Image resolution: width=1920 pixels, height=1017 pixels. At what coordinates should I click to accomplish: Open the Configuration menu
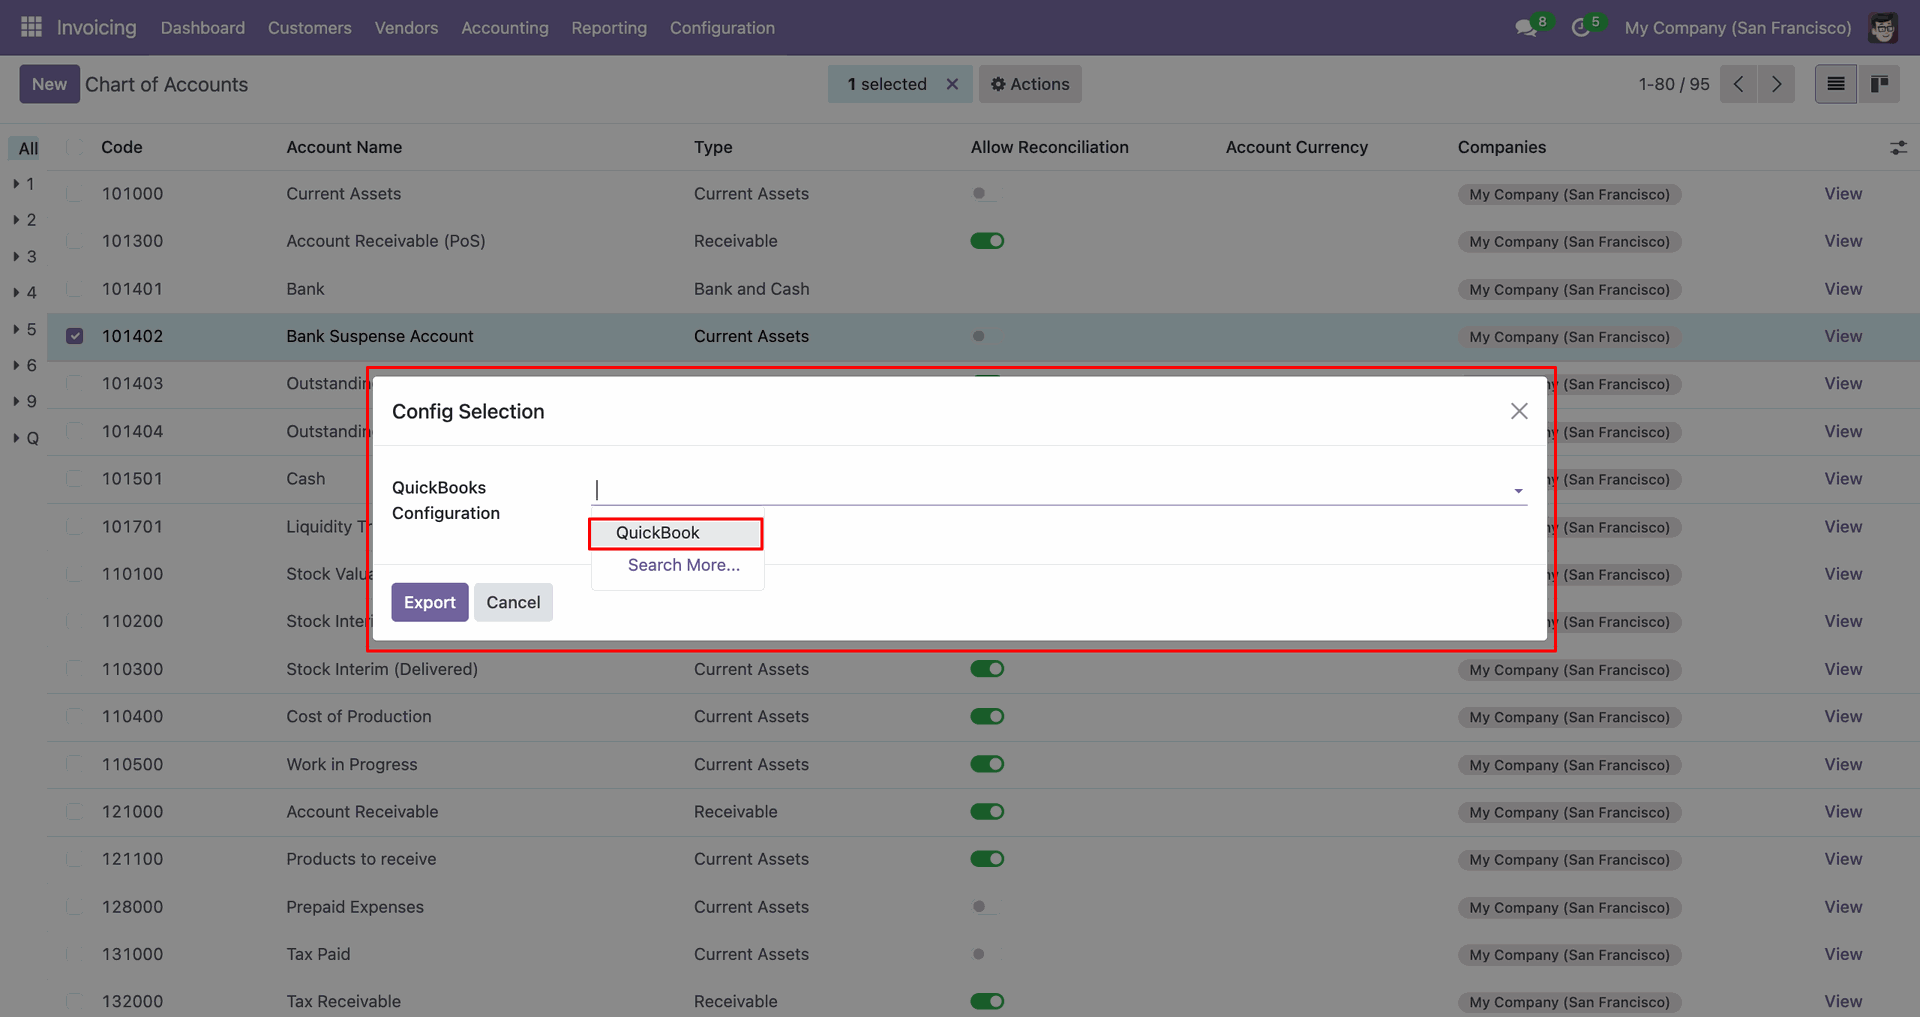pos(722,28)
